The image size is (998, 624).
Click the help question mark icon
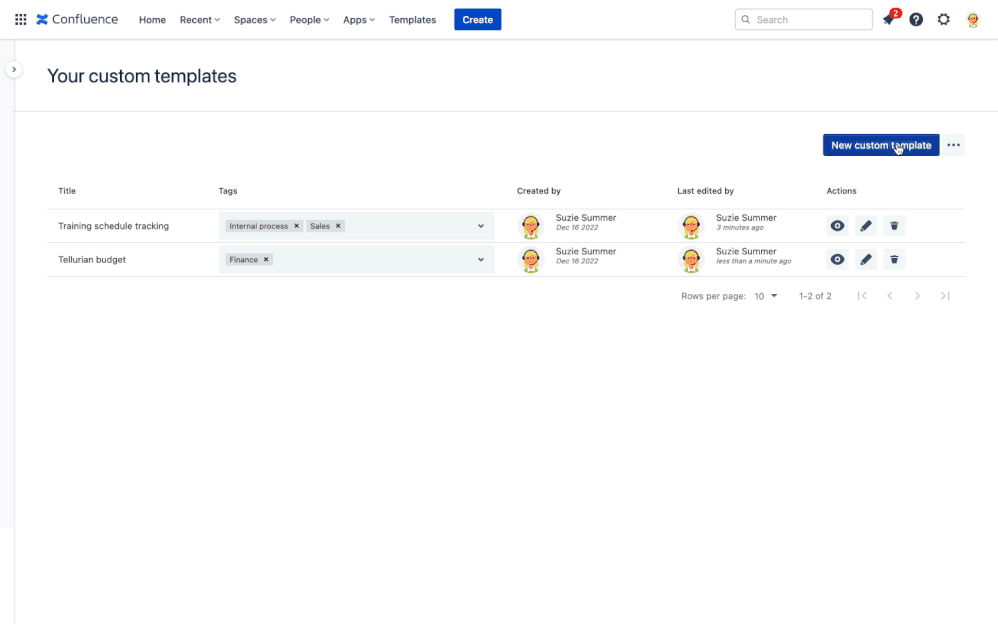(916, 19)
